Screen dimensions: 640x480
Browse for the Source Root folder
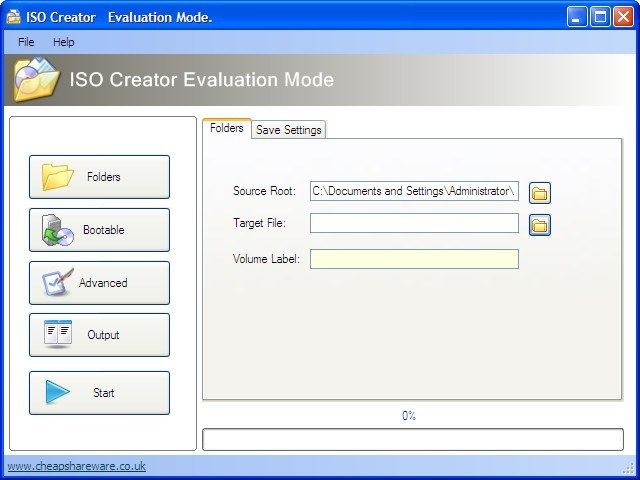[540, 193]
